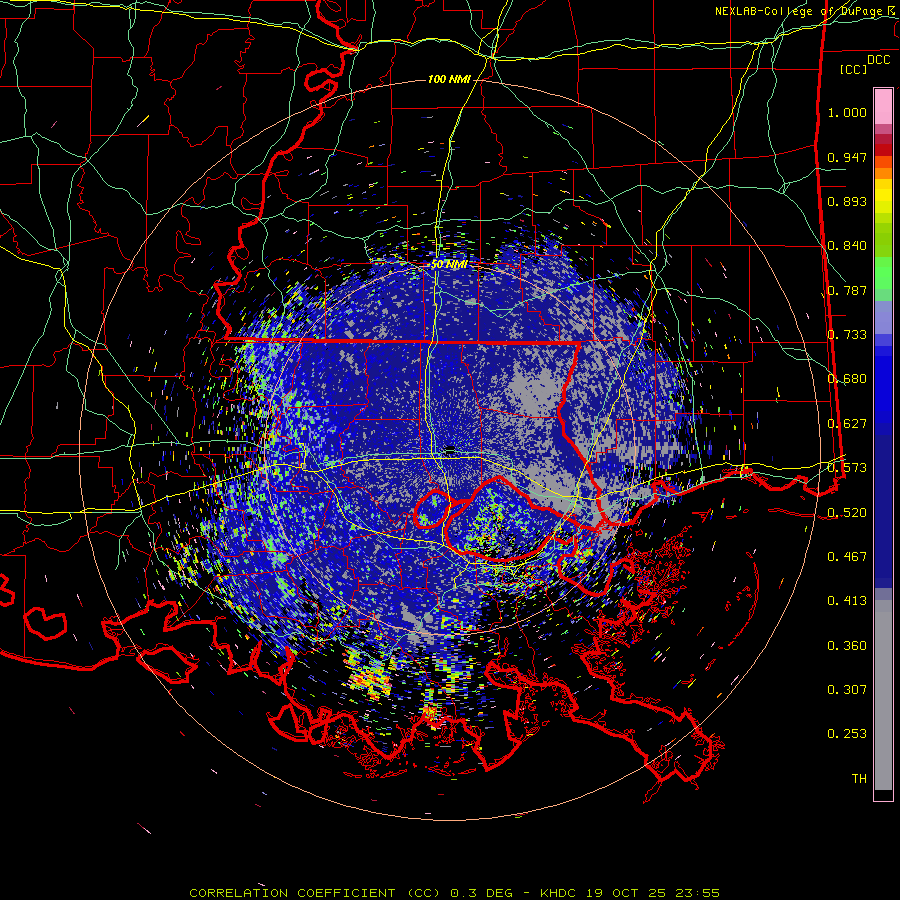This screenshot has width=900, height=900.
Task: Select the 0.787 scale value
Action: tap(847, 290)
